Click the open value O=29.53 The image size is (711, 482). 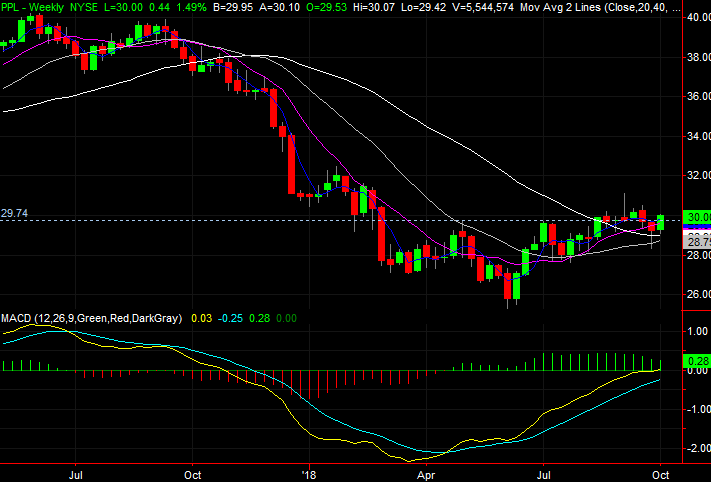coord(326,7)
